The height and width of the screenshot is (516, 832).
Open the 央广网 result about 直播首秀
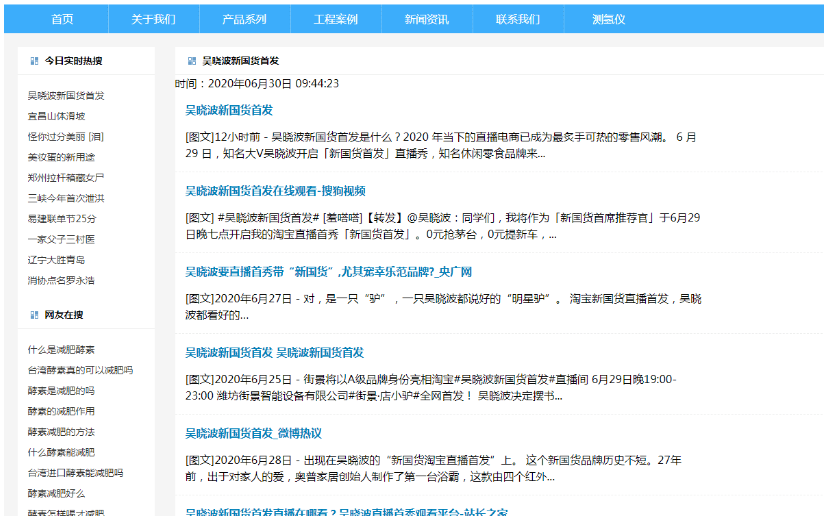pos(328,272)
